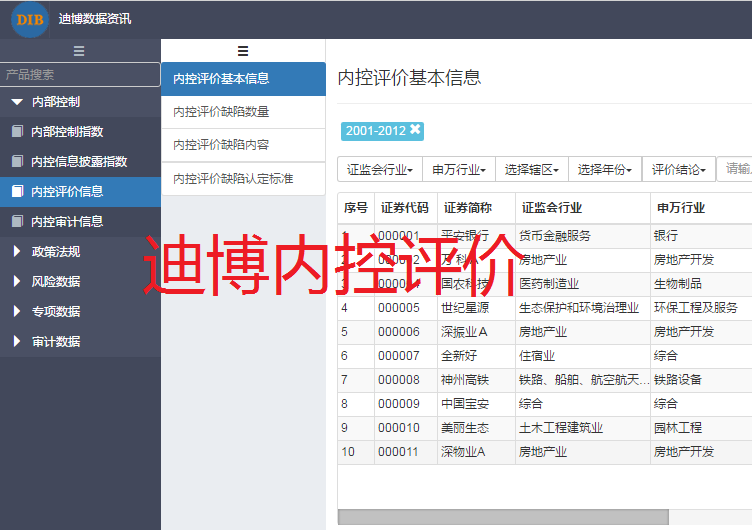Select the 铁路设备 cell
This screenshot has height=530, width=752.
(701, 380)
